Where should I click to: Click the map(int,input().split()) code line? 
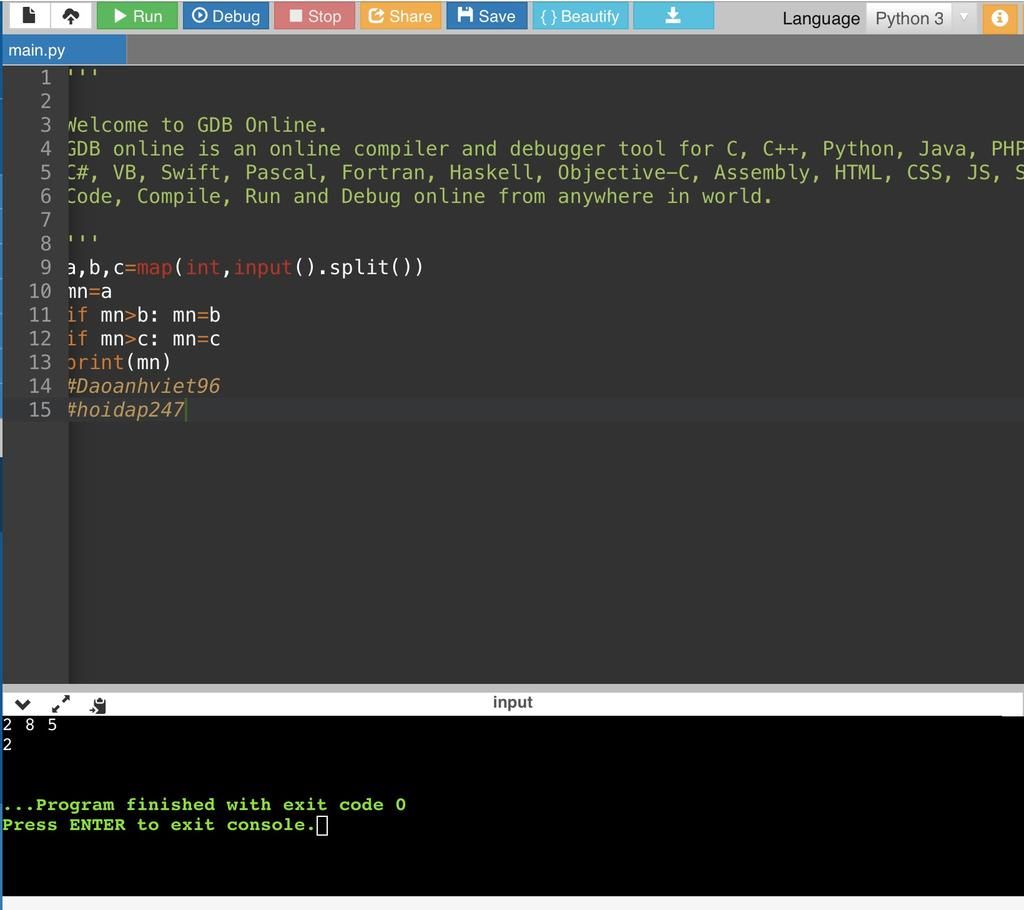click(246, 267)
